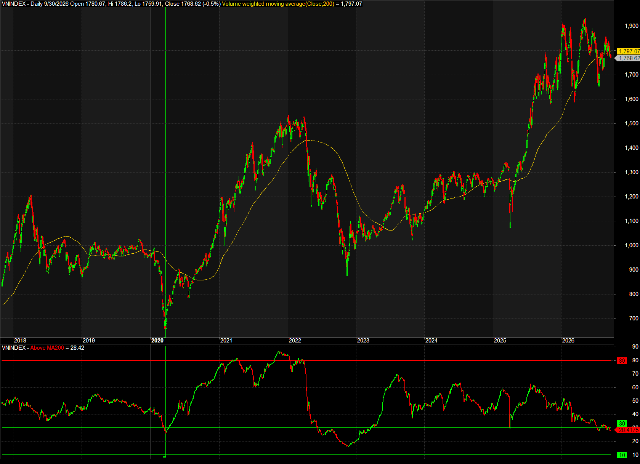
Task: Click the 2023 year label on time axis
Action: point(363,340)
